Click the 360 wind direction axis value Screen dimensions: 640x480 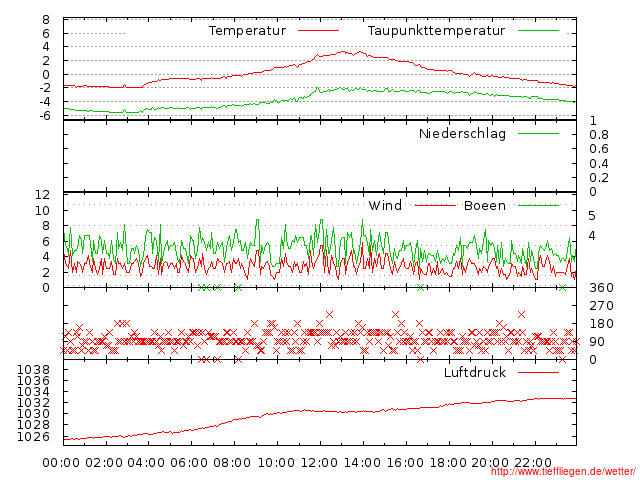coord(601,288)
